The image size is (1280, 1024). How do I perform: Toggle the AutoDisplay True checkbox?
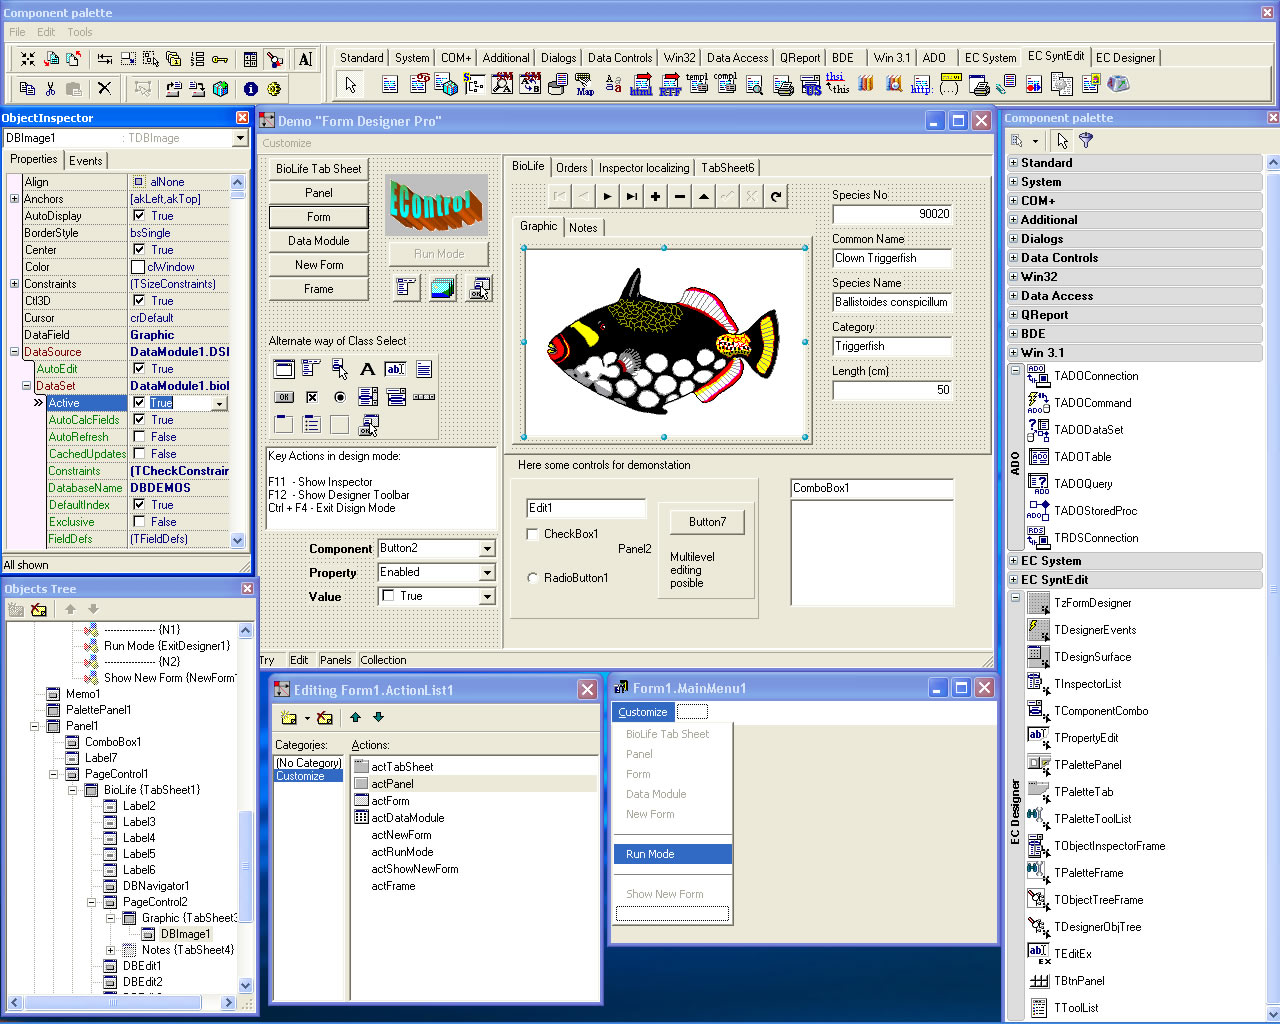click(139, 216)
